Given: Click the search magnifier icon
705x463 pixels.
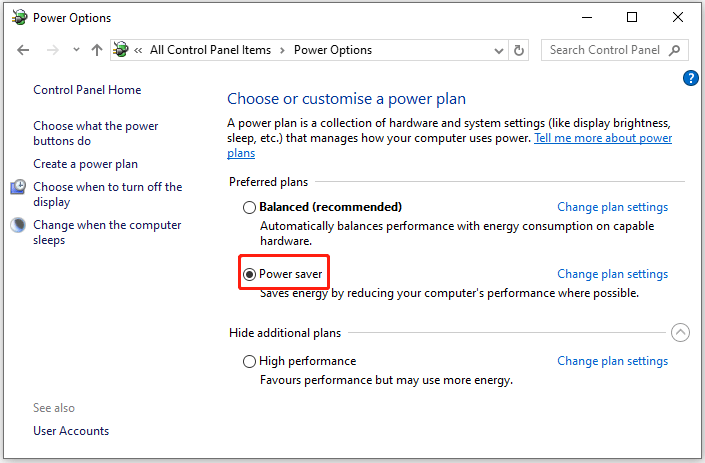Looking at the screenshot, I should tap(674, 50).
